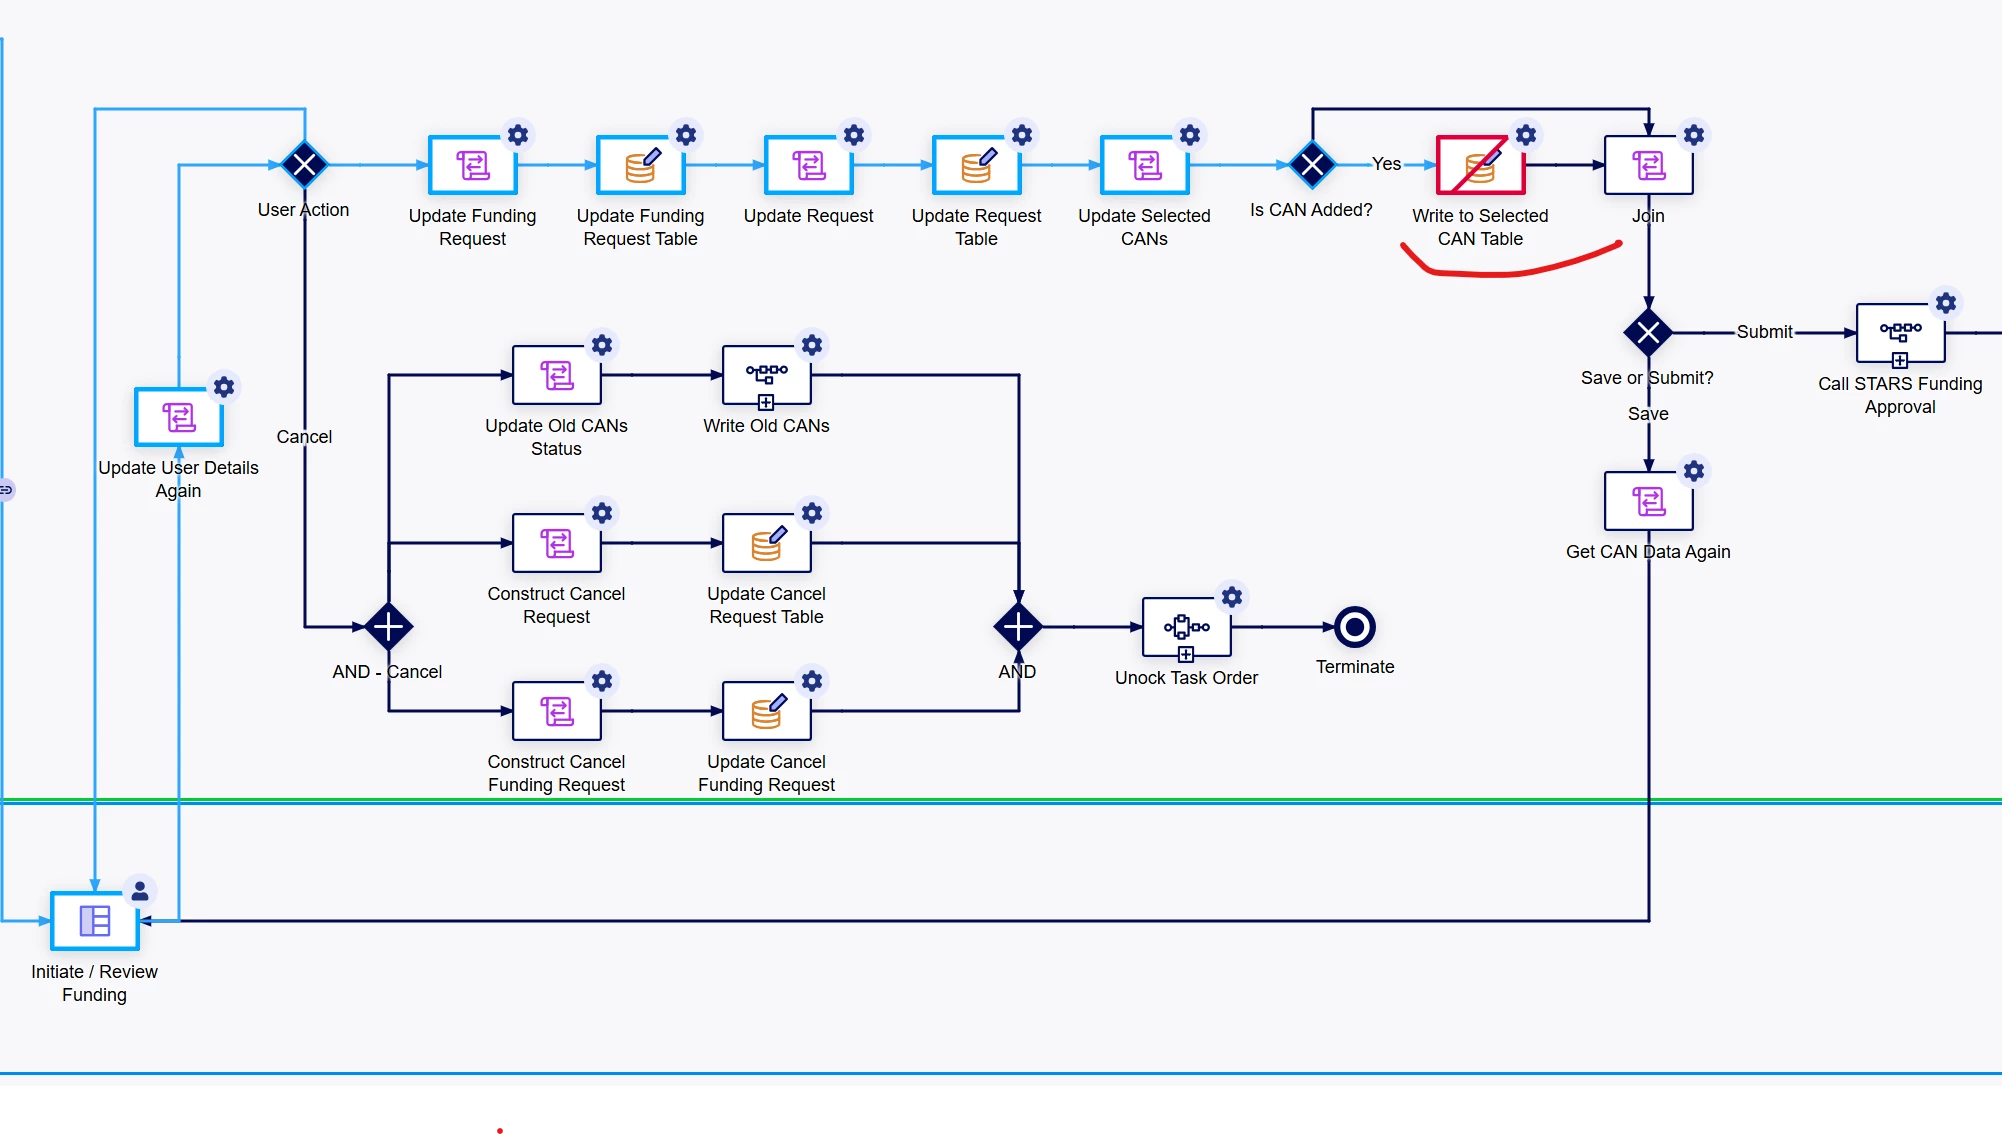Select the Is CAN Added gateway
Image resolution: width=2002 pixels, height=1135 pixels.
pos(1313,165)
